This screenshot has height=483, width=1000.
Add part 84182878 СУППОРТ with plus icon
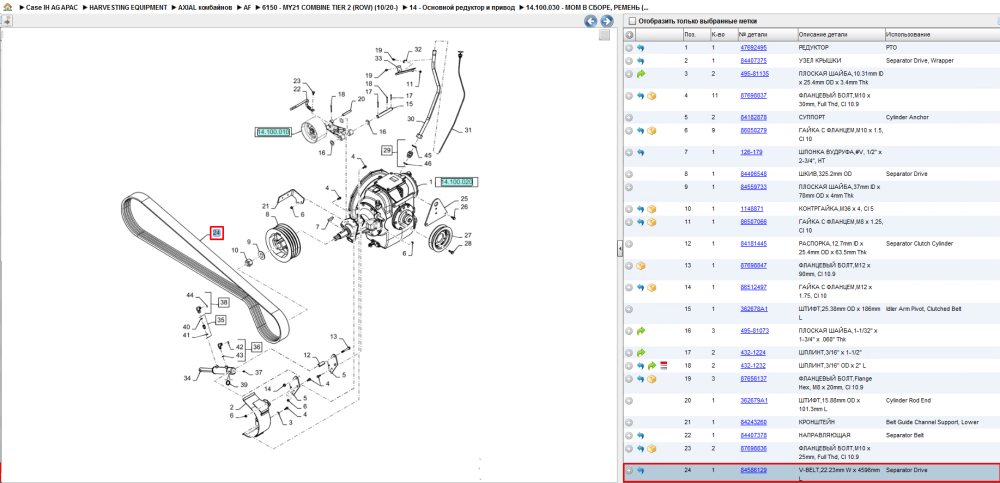(x=629, y=117)
